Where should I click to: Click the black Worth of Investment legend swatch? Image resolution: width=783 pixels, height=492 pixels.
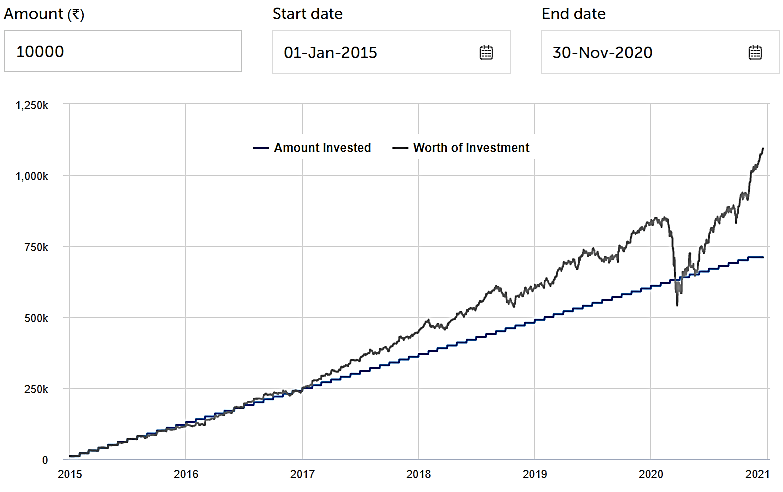402,148
